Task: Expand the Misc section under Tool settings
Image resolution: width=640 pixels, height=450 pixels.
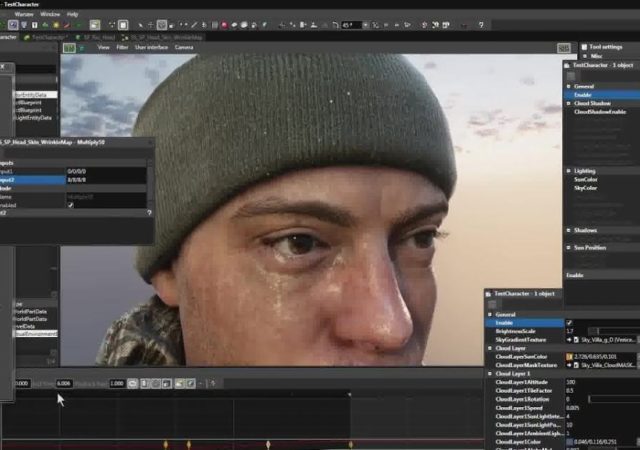Action: (x=585, y=57)
